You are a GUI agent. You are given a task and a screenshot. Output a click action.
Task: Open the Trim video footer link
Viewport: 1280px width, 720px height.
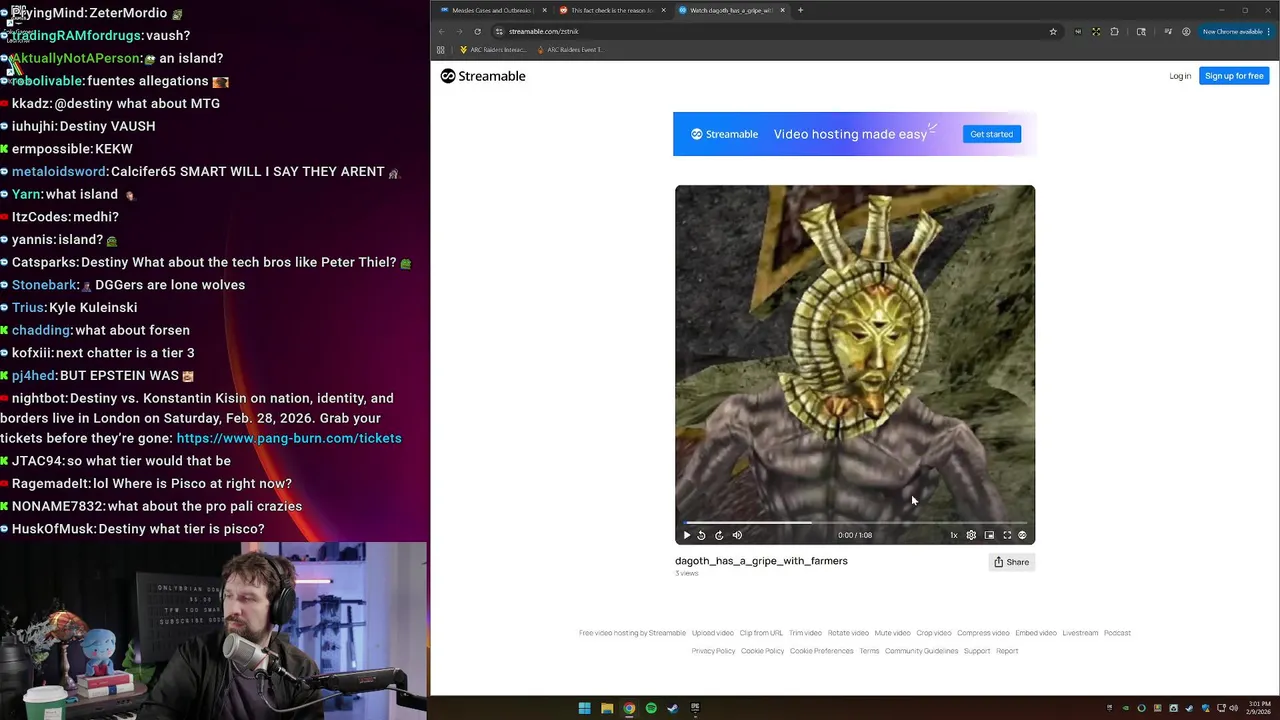click(805, 633)
